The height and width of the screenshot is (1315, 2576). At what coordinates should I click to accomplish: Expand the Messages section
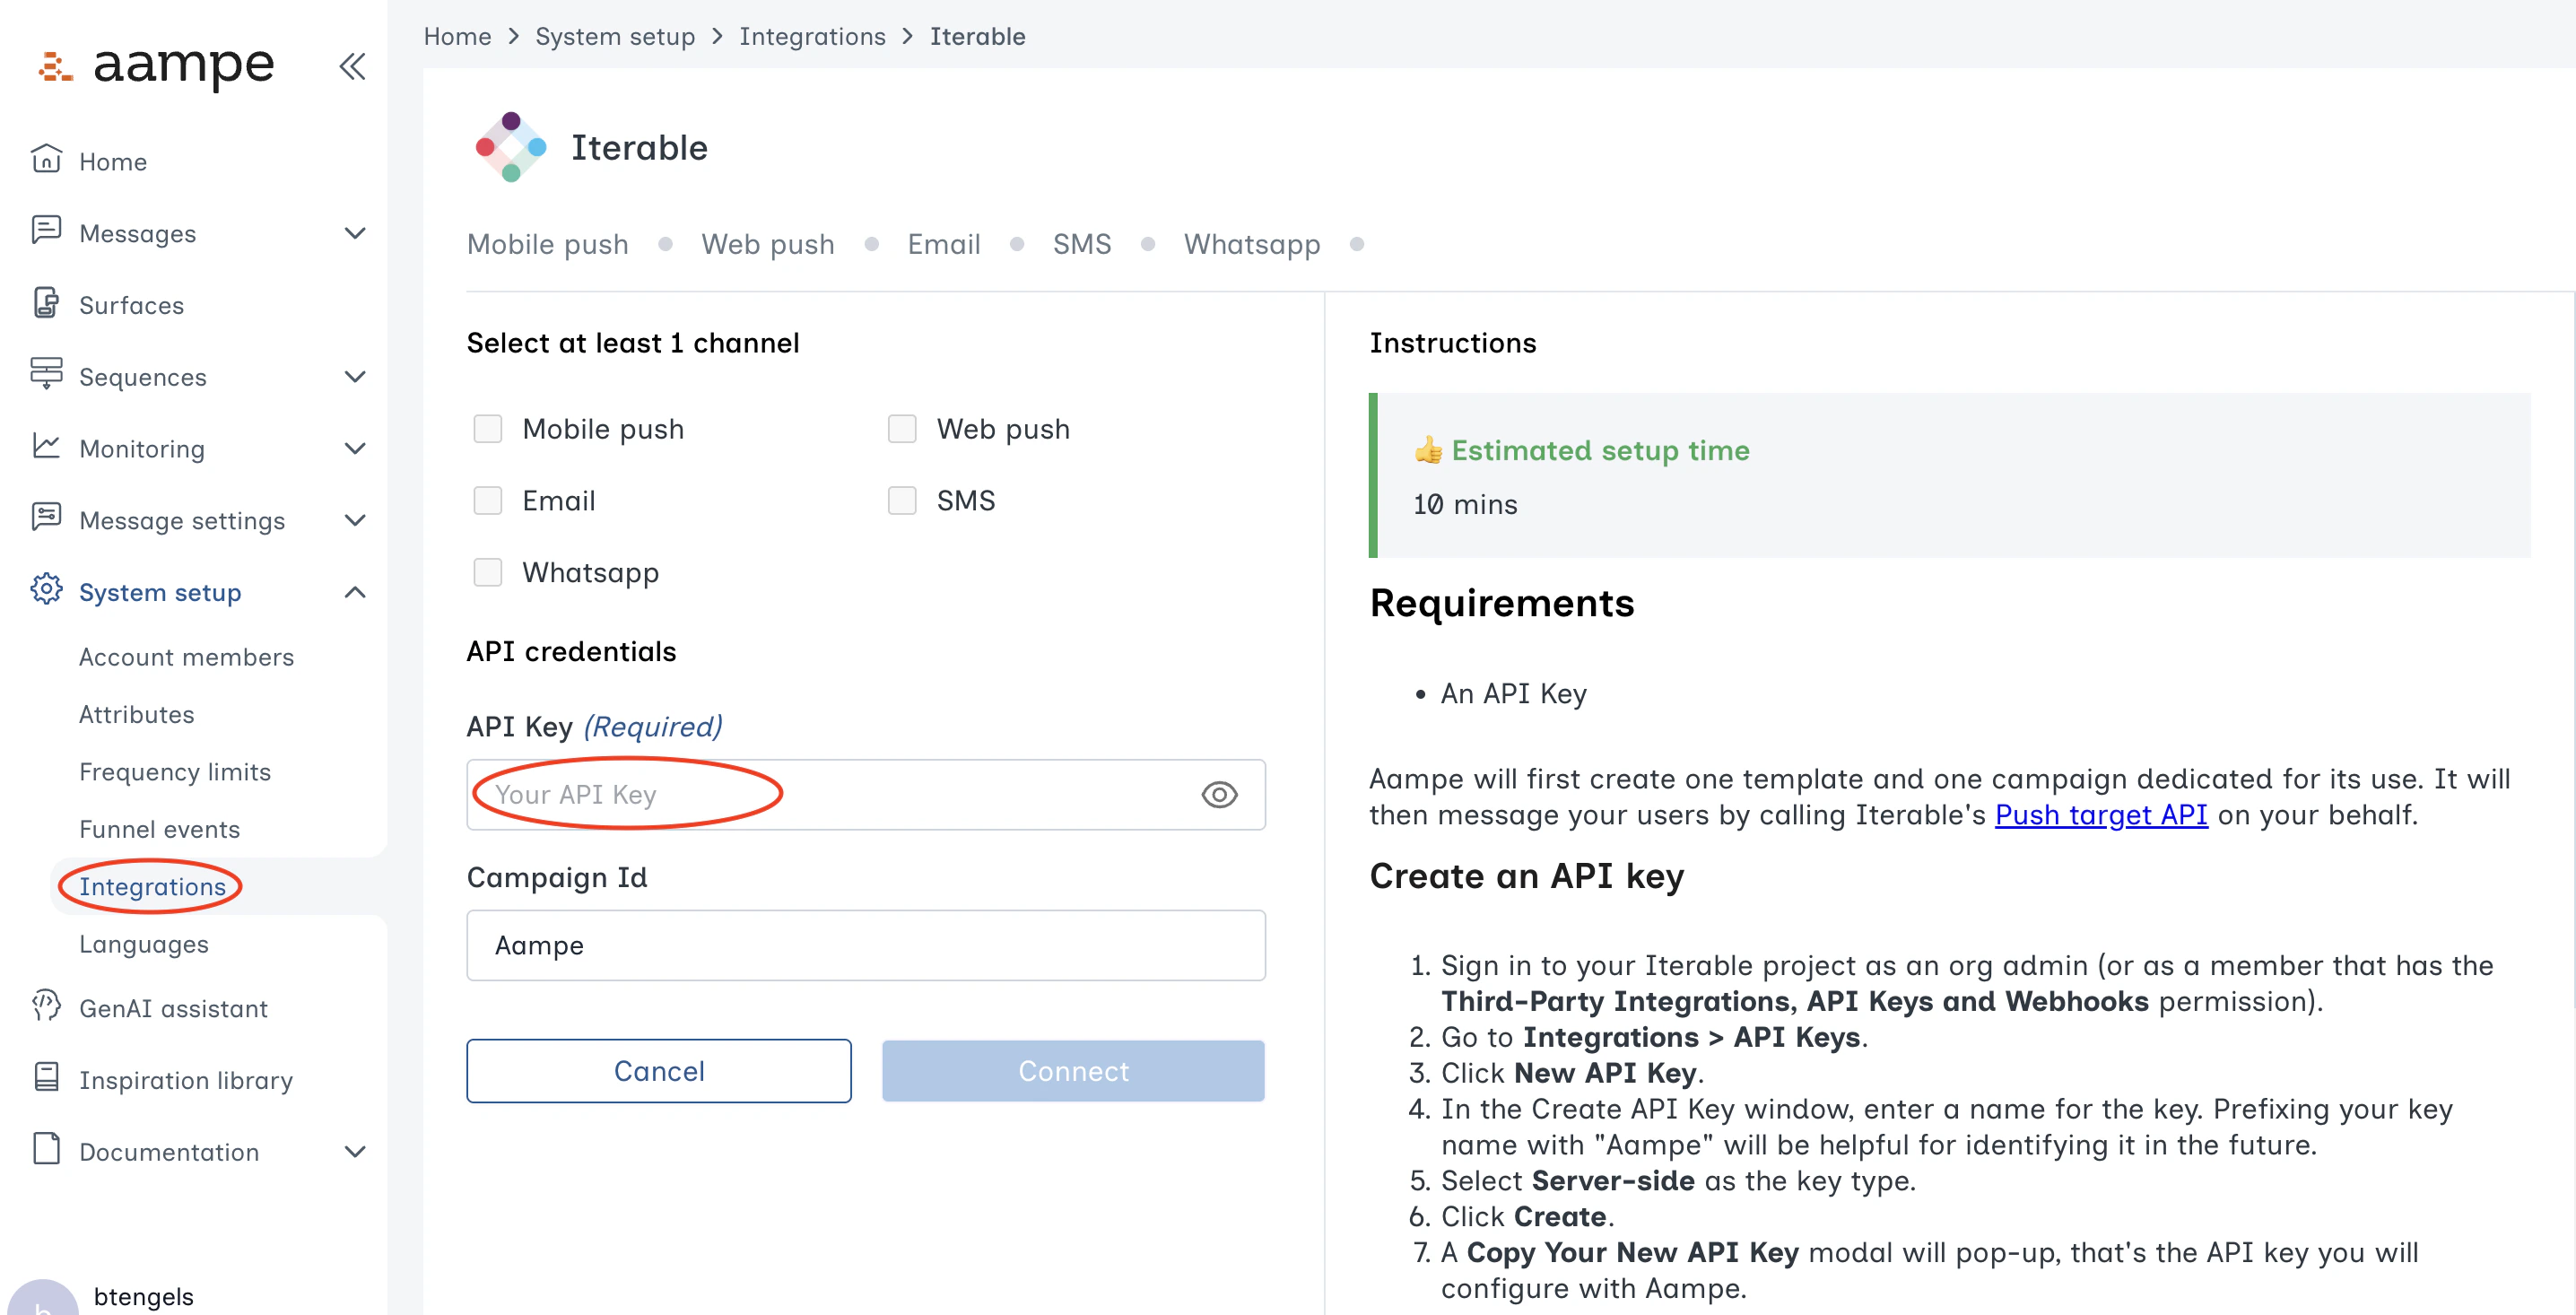(x=355, y=233)
